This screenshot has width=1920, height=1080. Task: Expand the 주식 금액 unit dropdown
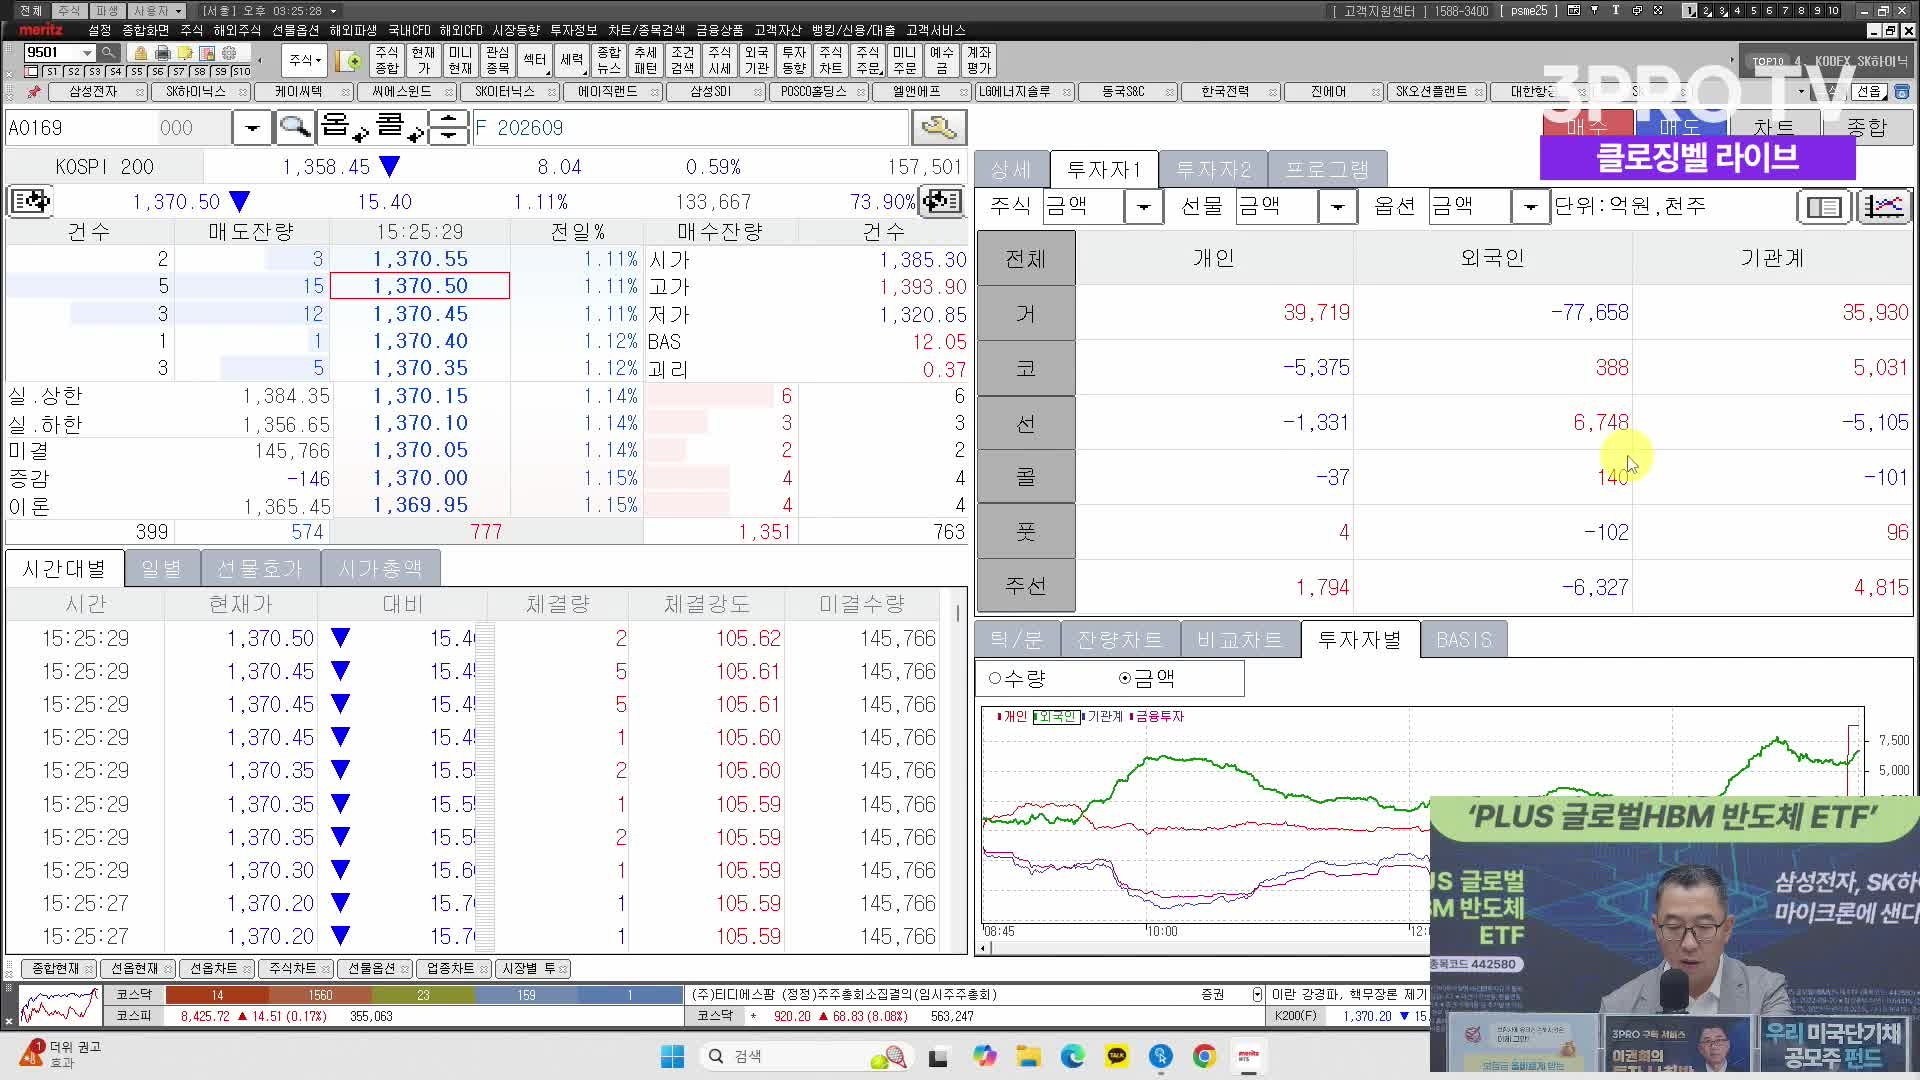click(x=1143, y=207)
